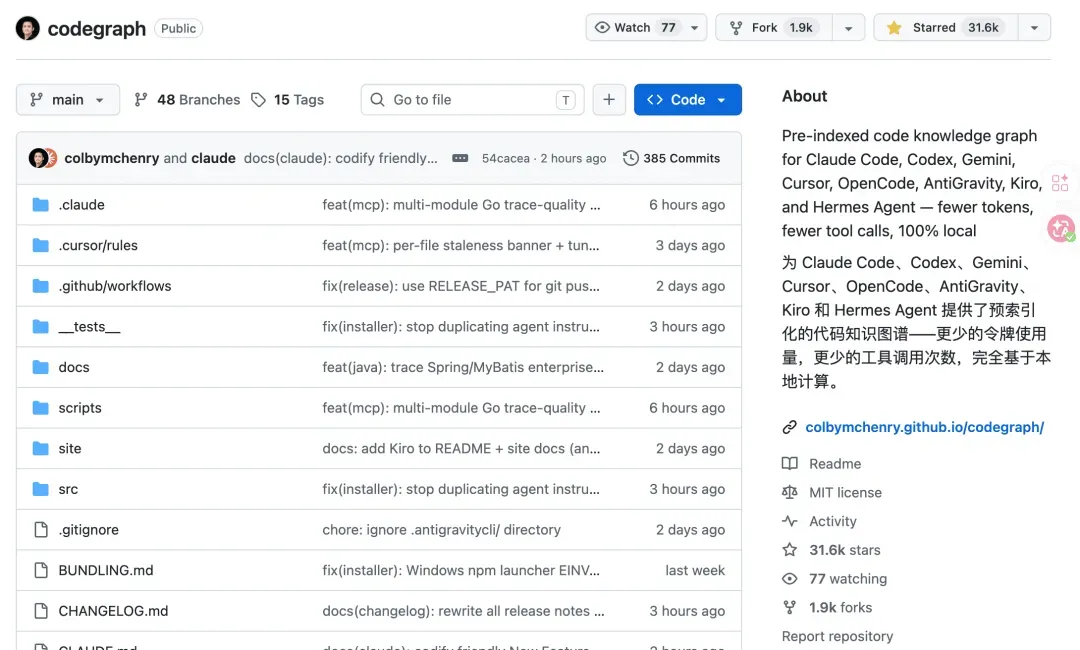
Task: Click the .cursor/rules folder icon
Action: tap(41, 245)
